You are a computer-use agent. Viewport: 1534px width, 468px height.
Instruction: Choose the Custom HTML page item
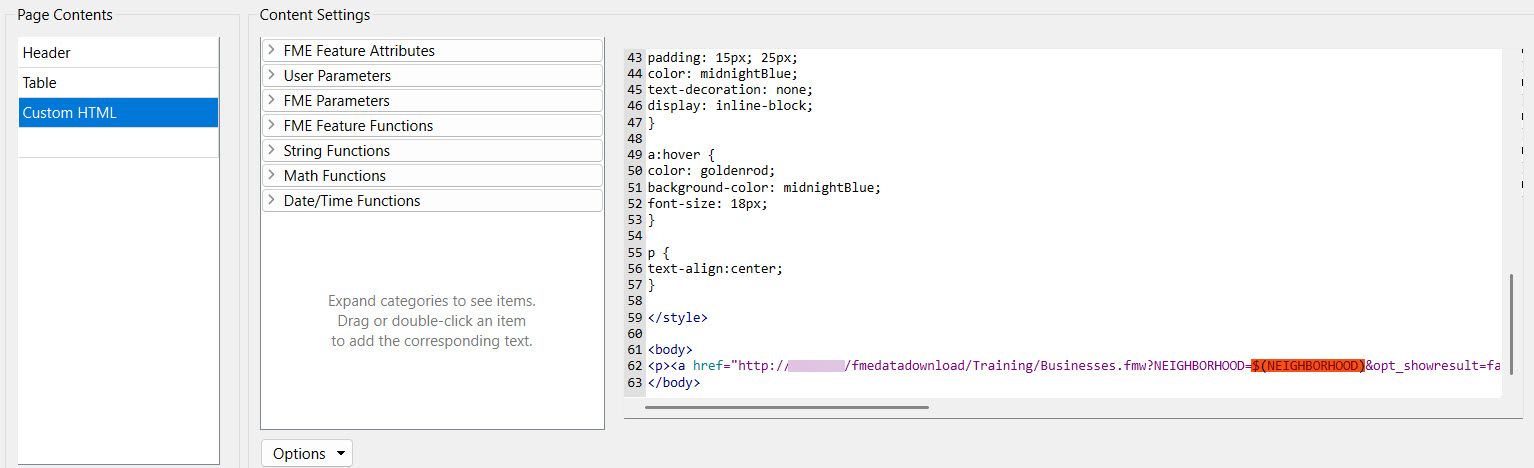(x=70, y=113)
